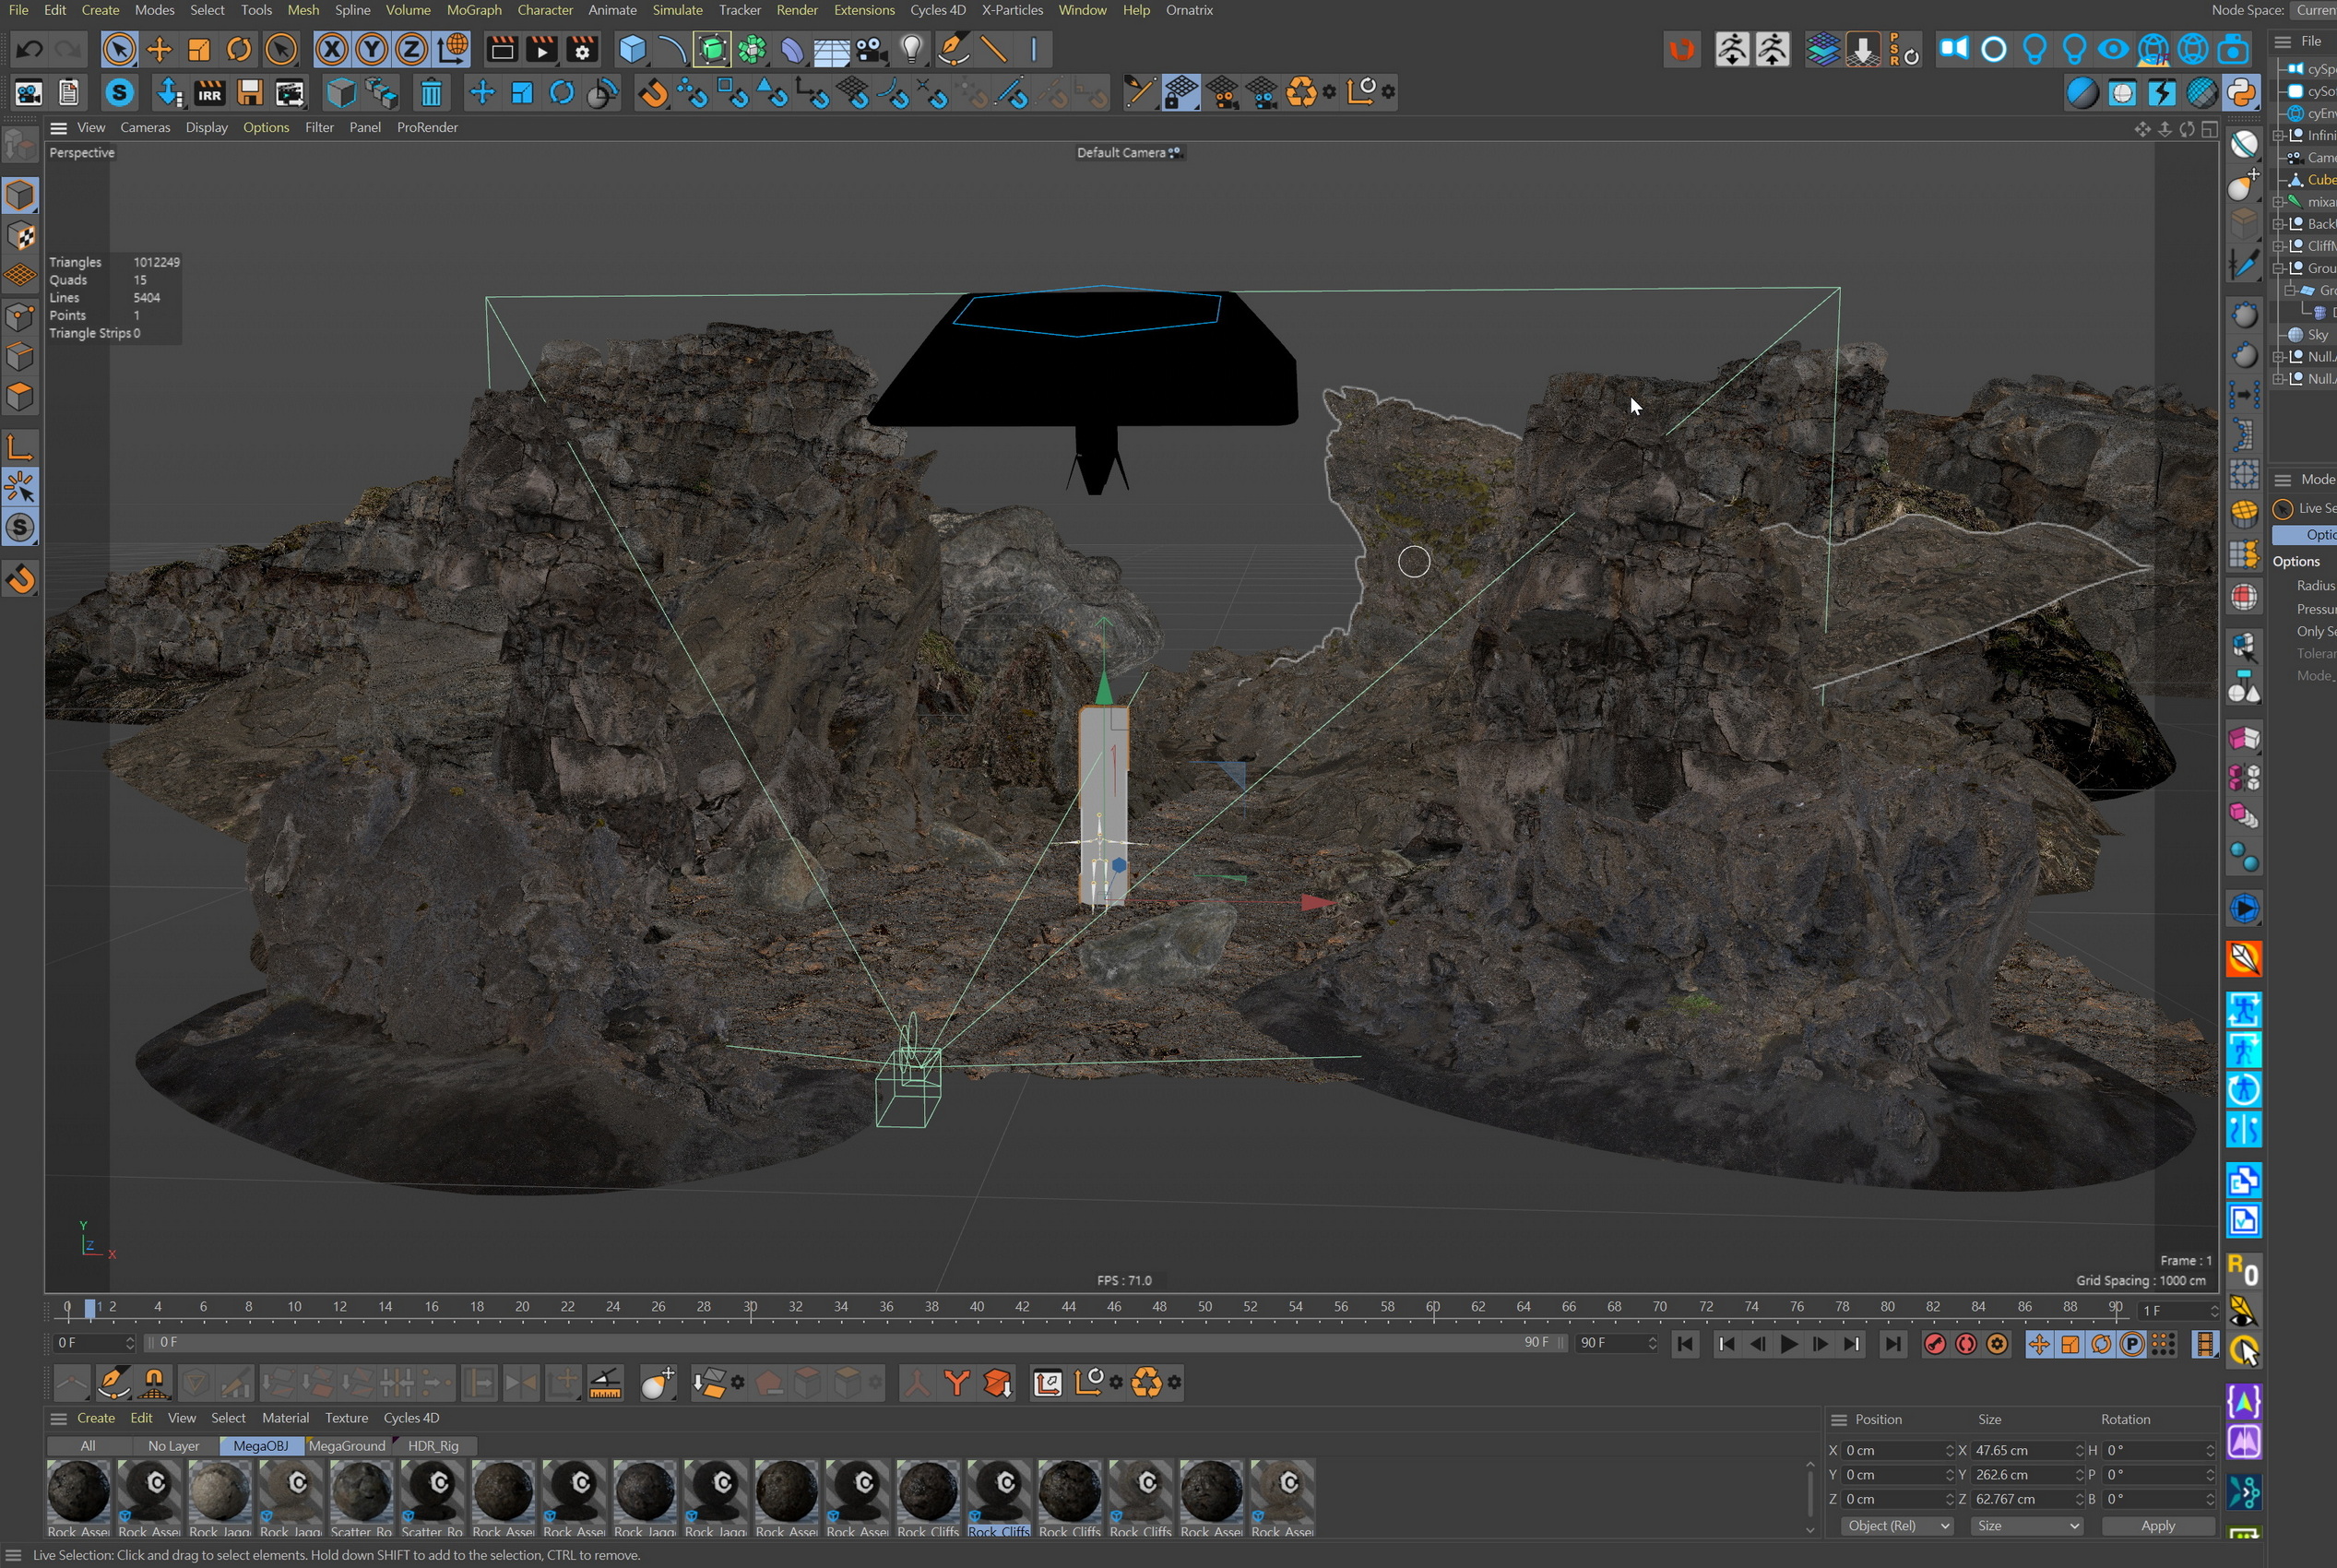Image resolution: width=2337 pixels, height=1568 pixels.
Task: Click the Camera object icon
Action: point(871,49)
